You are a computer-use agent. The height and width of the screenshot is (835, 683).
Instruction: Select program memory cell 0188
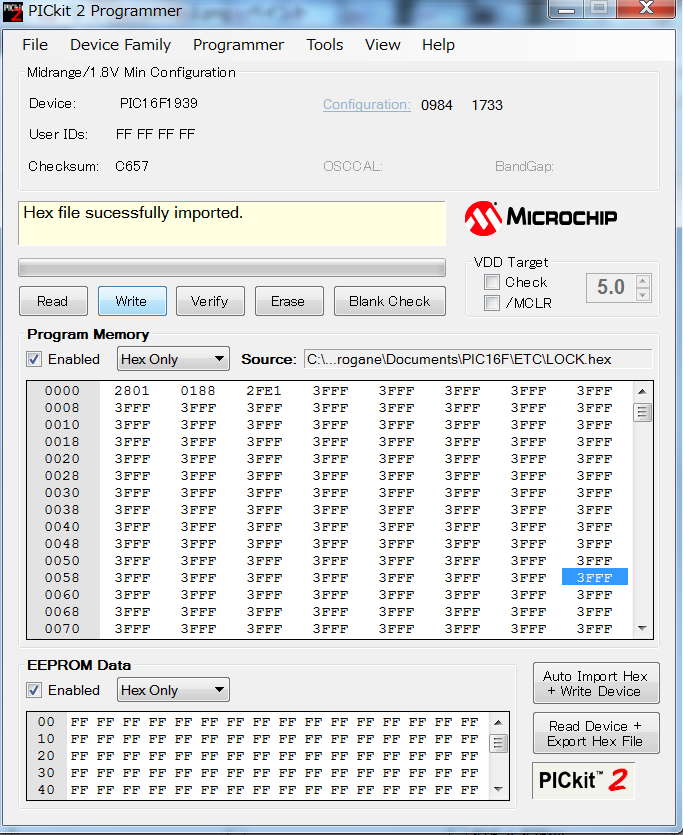pyautogui.click(x=198, y=391)
